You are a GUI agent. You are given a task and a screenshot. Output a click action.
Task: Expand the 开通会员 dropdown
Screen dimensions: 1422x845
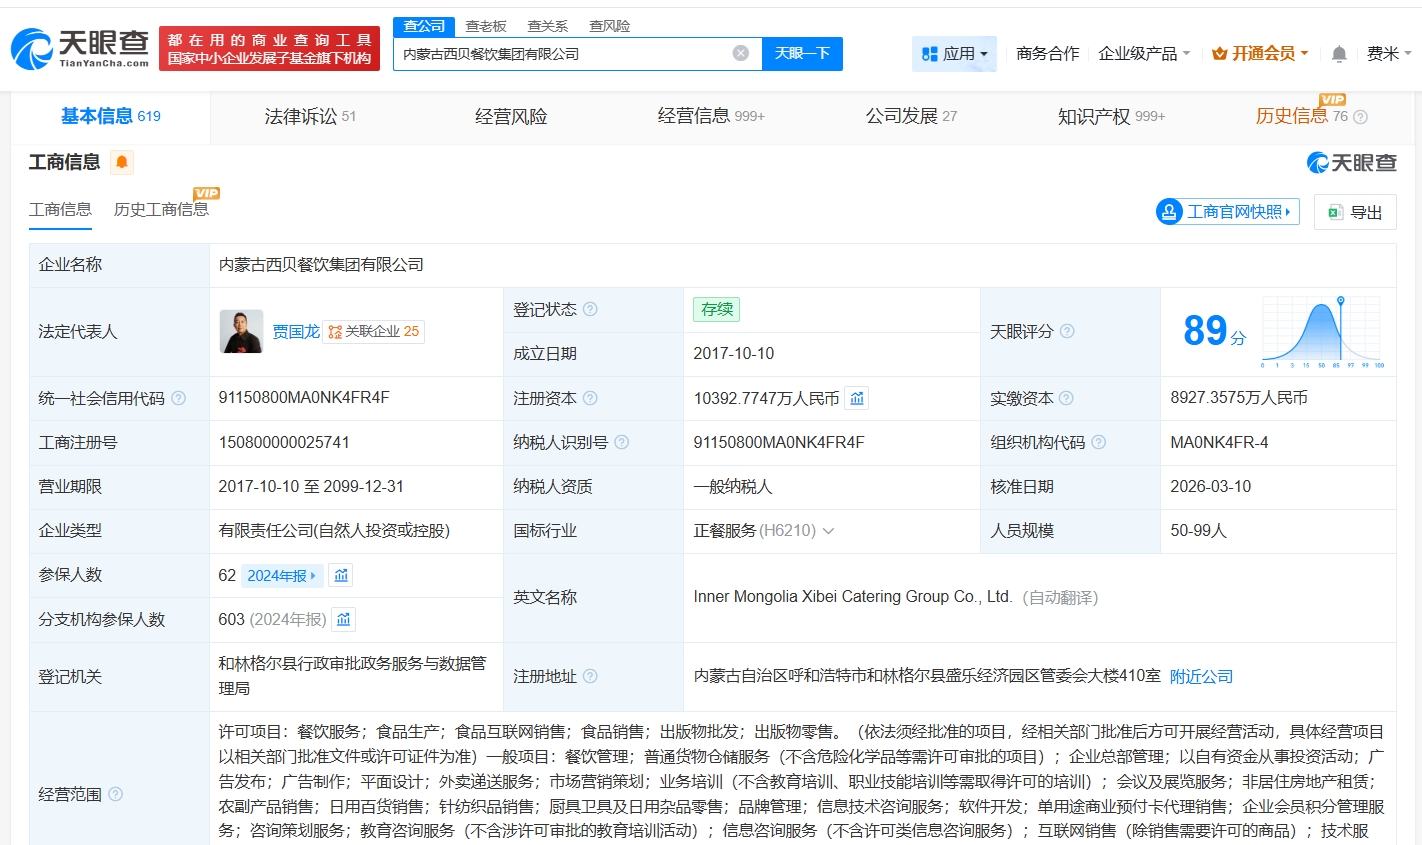pyautogui.click(x=1259, y=54)
